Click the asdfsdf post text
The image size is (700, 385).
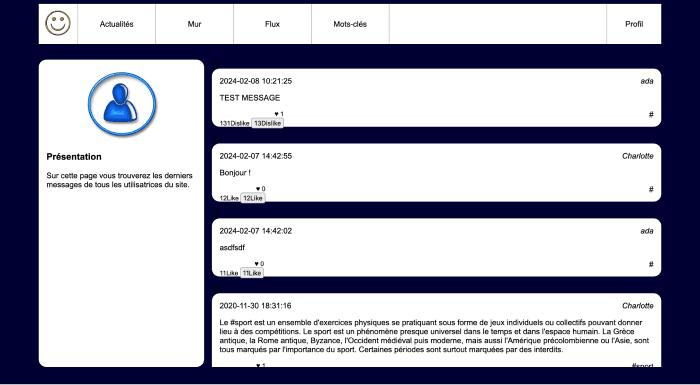tap(232, 248)
